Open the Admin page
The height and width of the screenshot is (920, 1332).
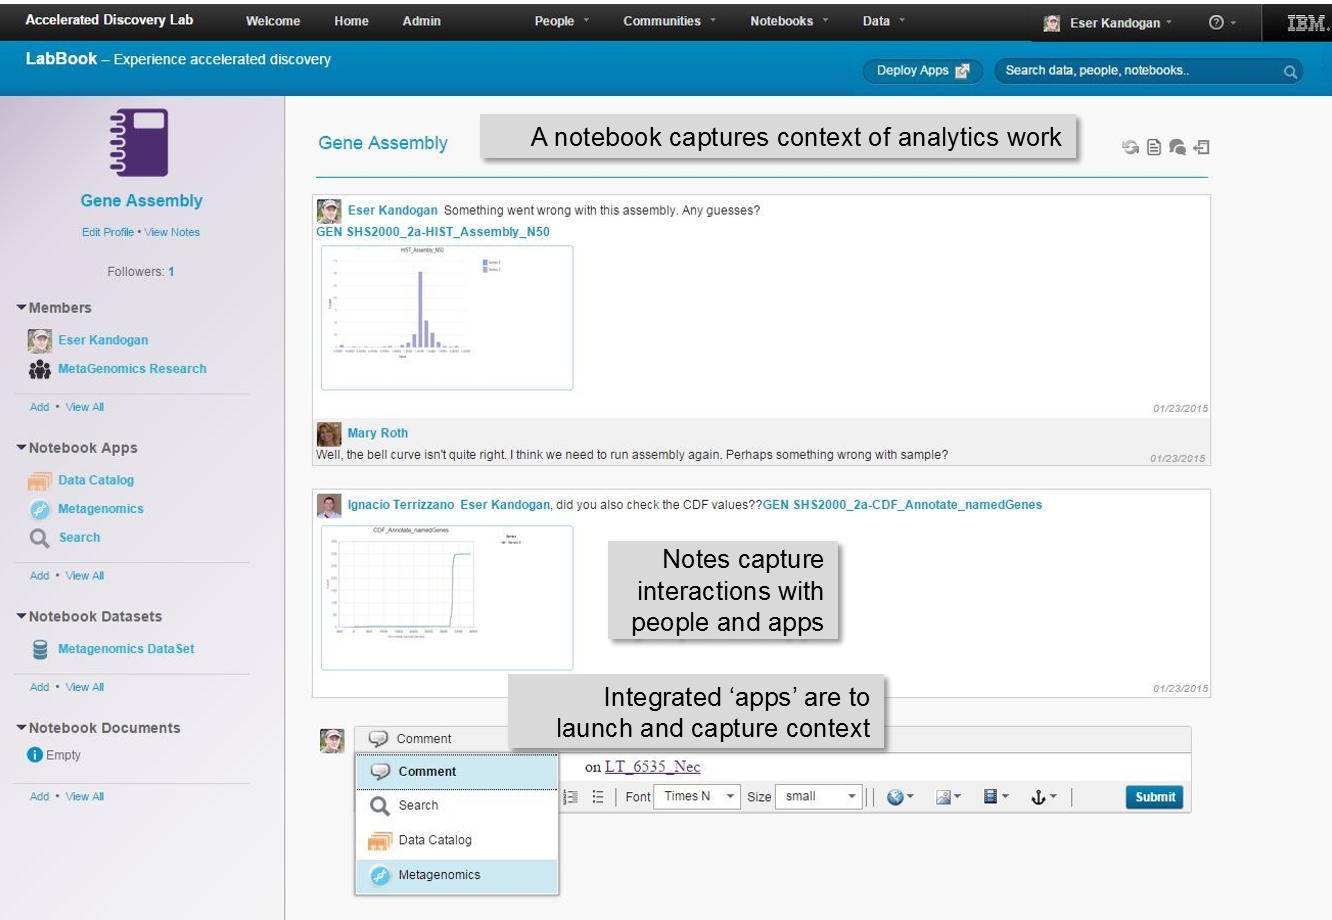pyautogui.click(x=421, y=21)
